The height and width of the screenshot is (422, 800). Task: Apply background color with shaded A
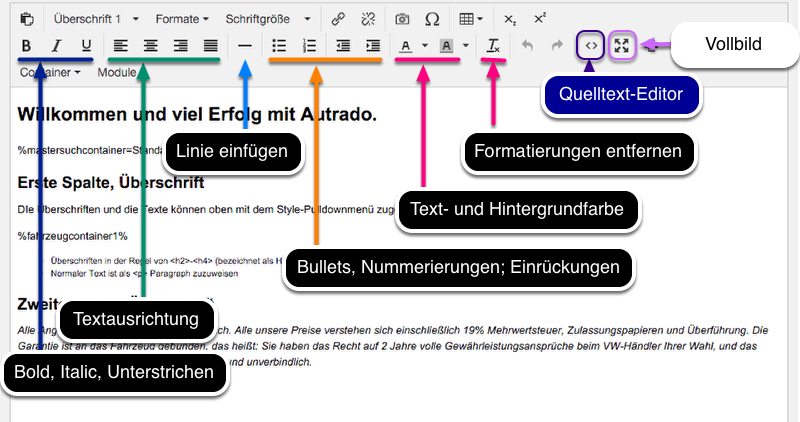(x=446, y=46)
